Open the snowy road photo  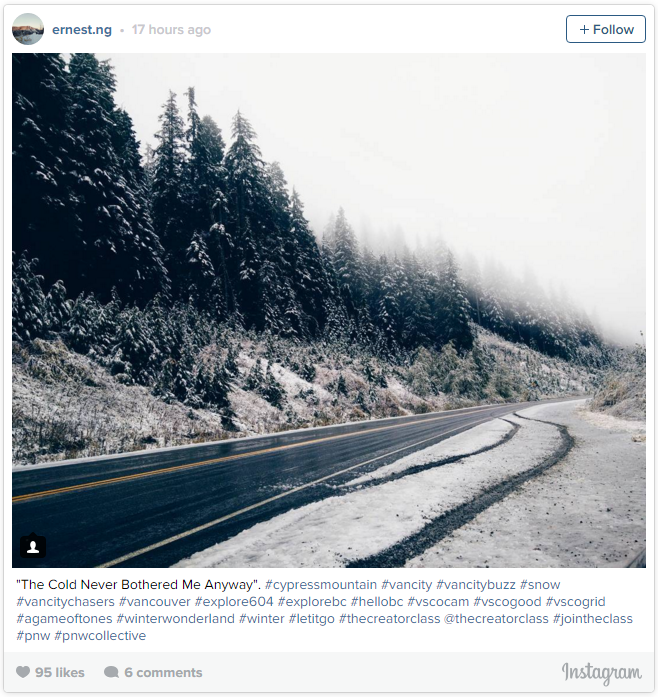pos(329,310)
